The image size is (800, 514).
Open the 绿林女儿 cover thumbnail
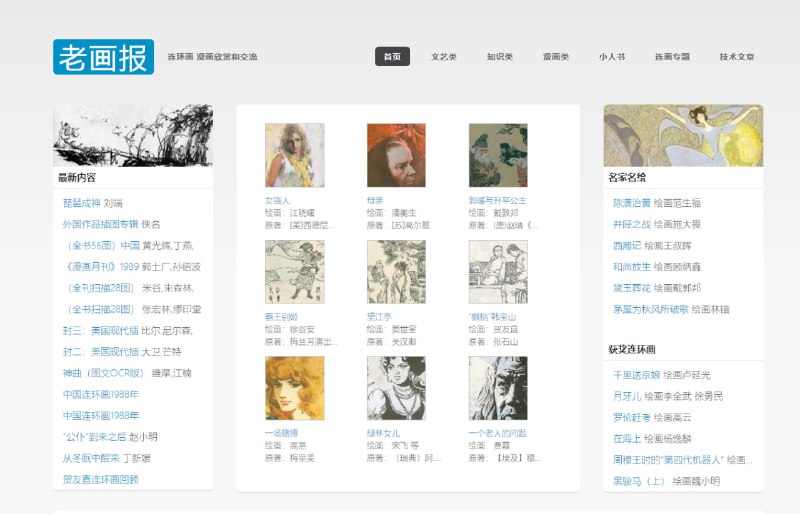point(396,388)
